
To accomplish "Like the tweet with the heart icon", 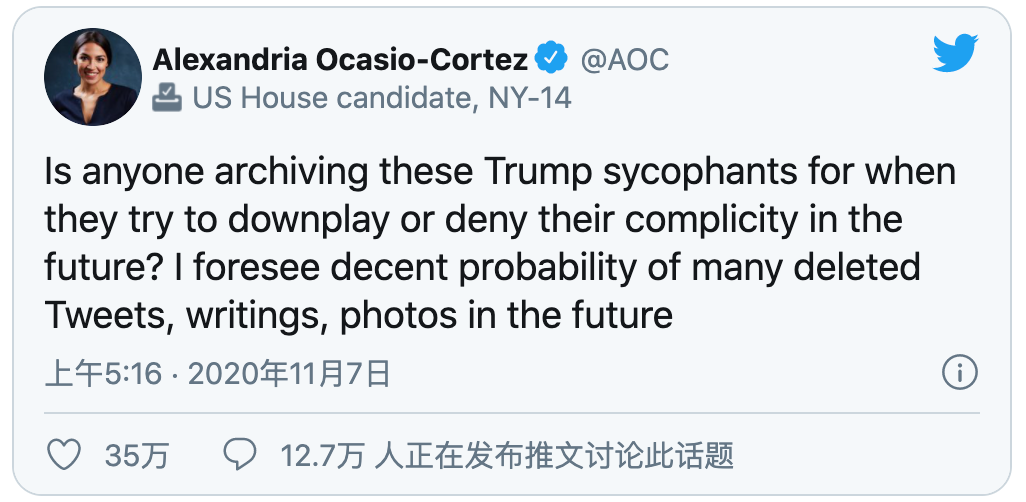I will coord(65,454).
